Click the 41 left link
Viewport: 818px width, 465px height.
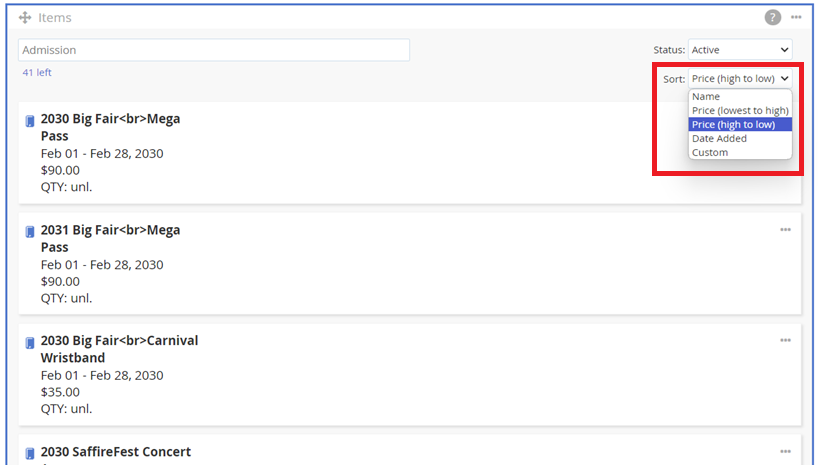pos(37,73)
